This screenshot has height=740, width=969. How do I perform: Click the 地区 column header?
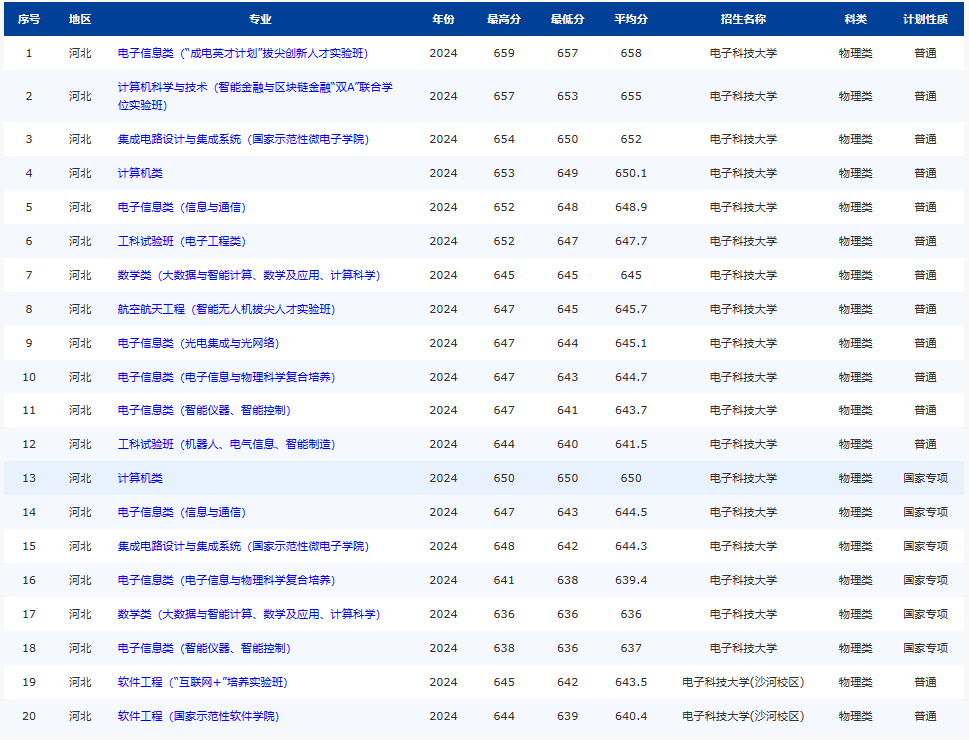[80, 19]
